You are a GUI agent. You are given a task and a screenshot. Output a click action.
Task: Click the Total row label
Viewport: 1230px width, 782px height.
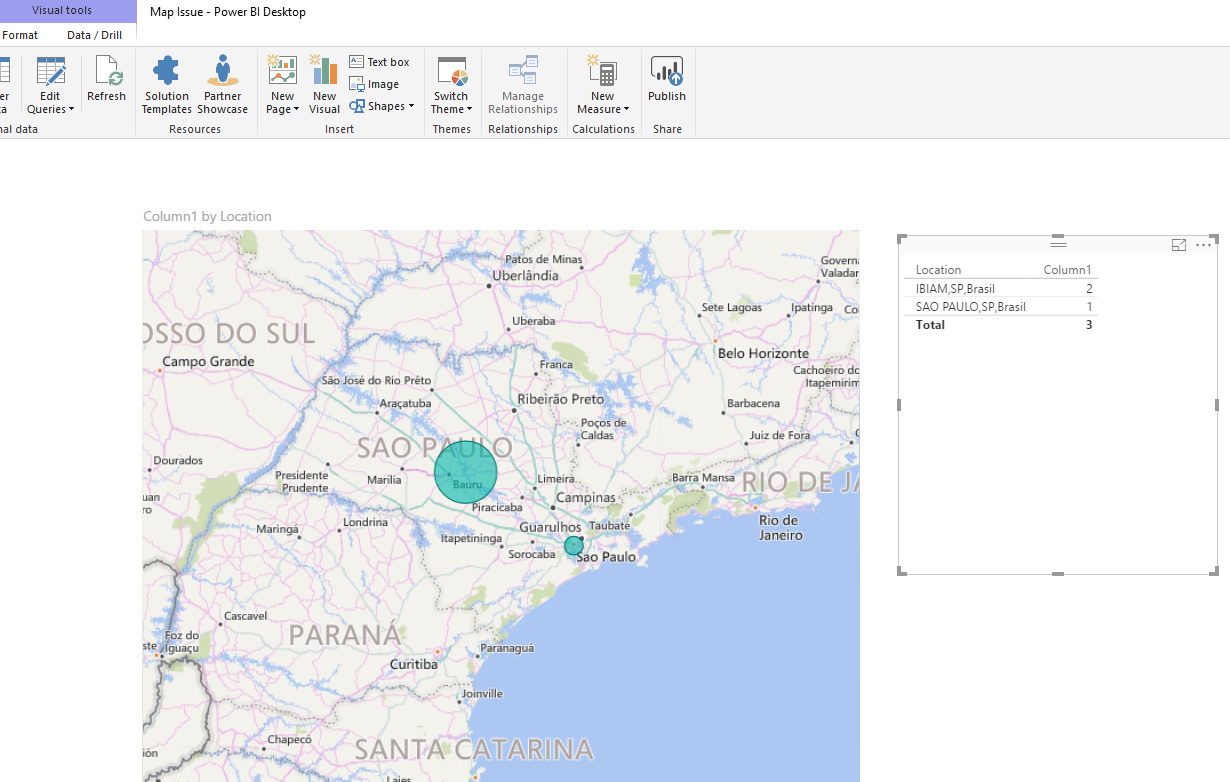930,325
